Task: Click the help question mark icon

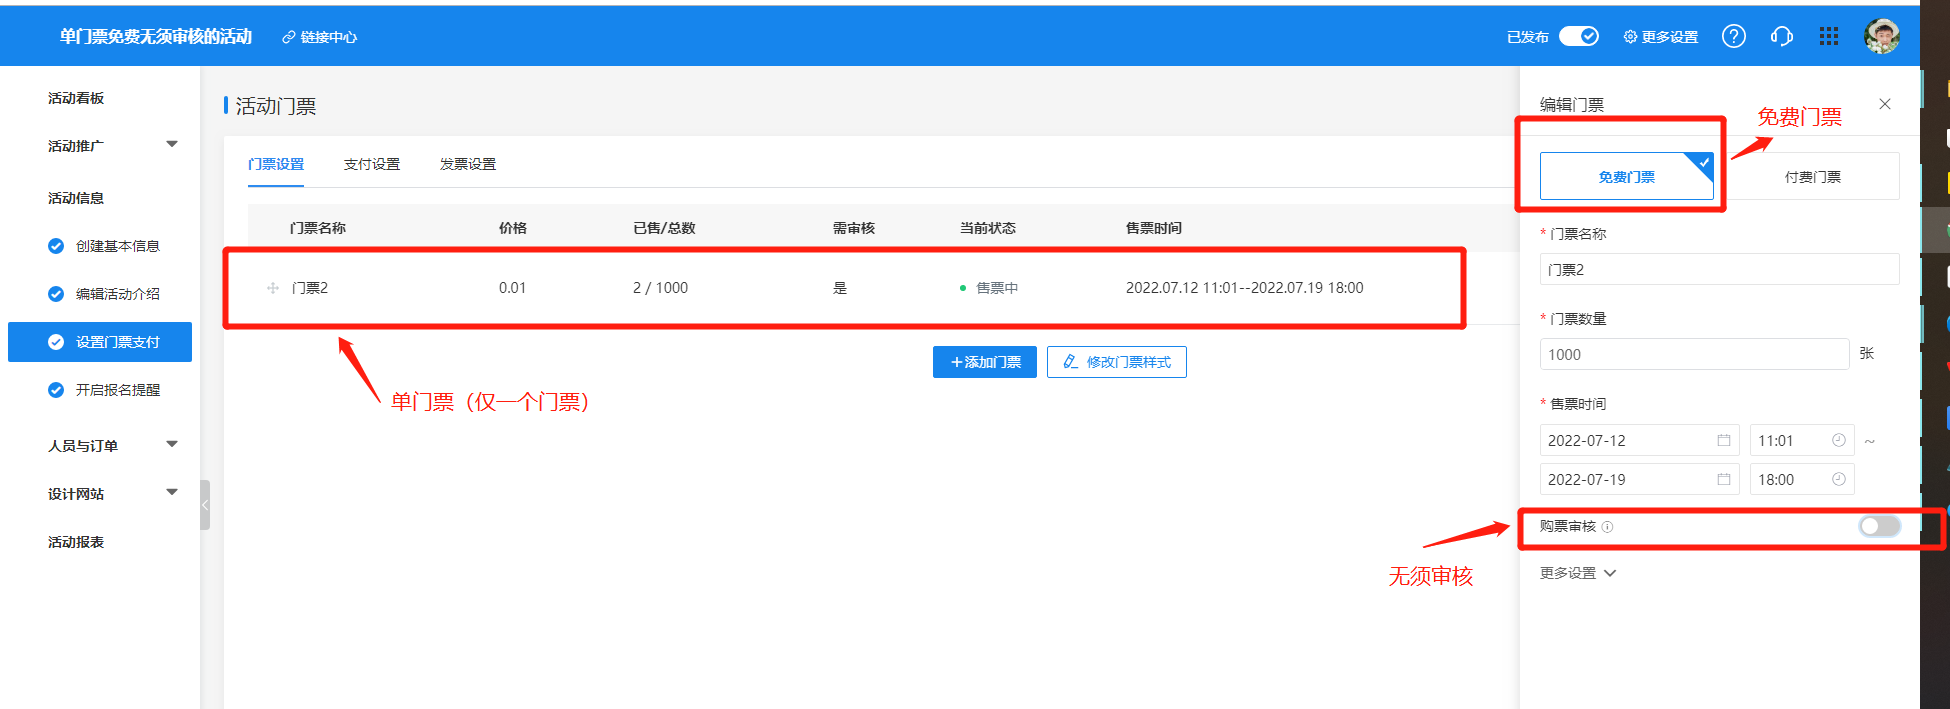Action: [x=1733, y=36]
